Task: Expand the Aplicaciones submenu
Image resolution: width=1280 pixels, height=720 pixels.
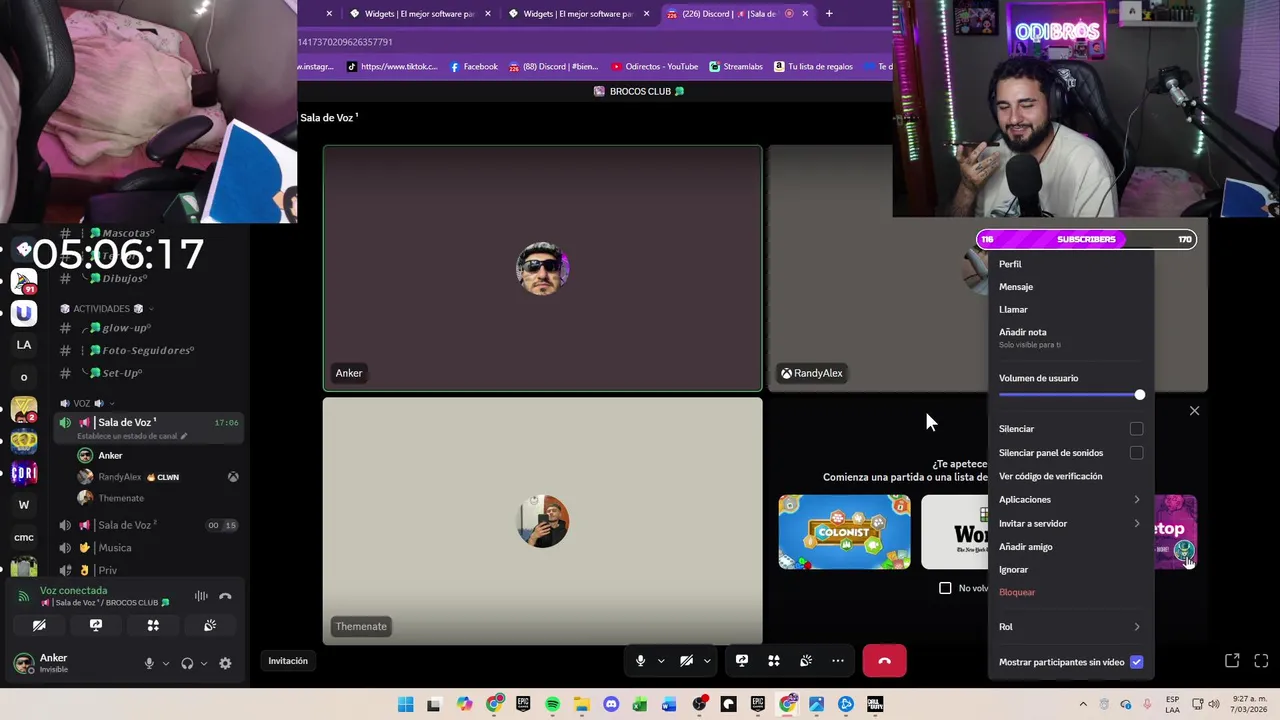Action: point(1070,499)
